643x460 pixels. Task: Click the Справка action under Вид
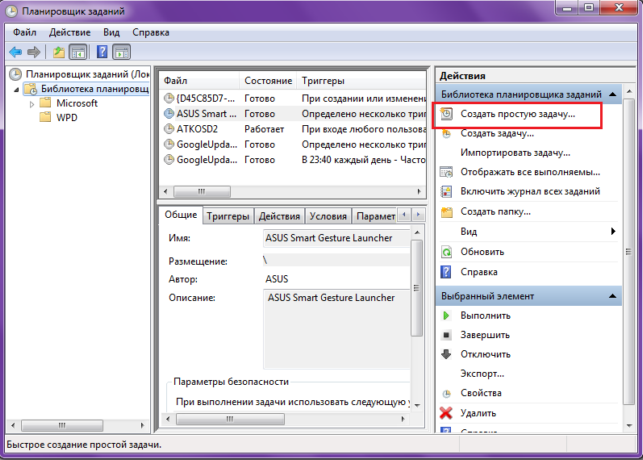click(479, 272)
